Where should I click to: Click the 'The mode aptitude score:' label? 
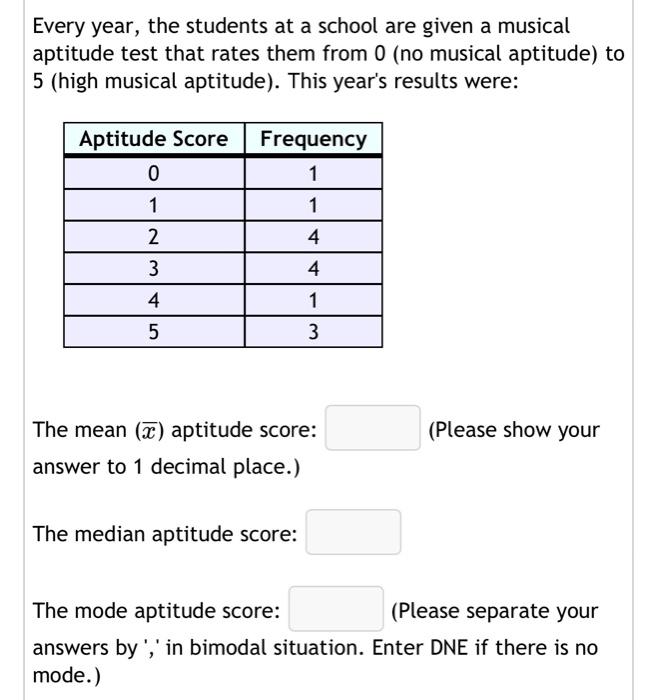[156, 611]
